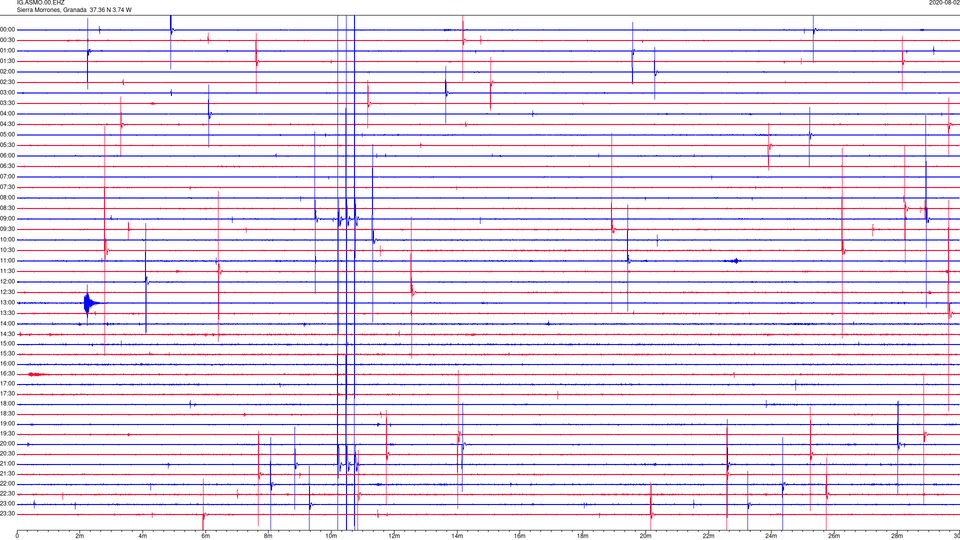This screenshot has width=960, height=540.
Task: Click the 12:00 trace time label
Action: coord(8,282)
